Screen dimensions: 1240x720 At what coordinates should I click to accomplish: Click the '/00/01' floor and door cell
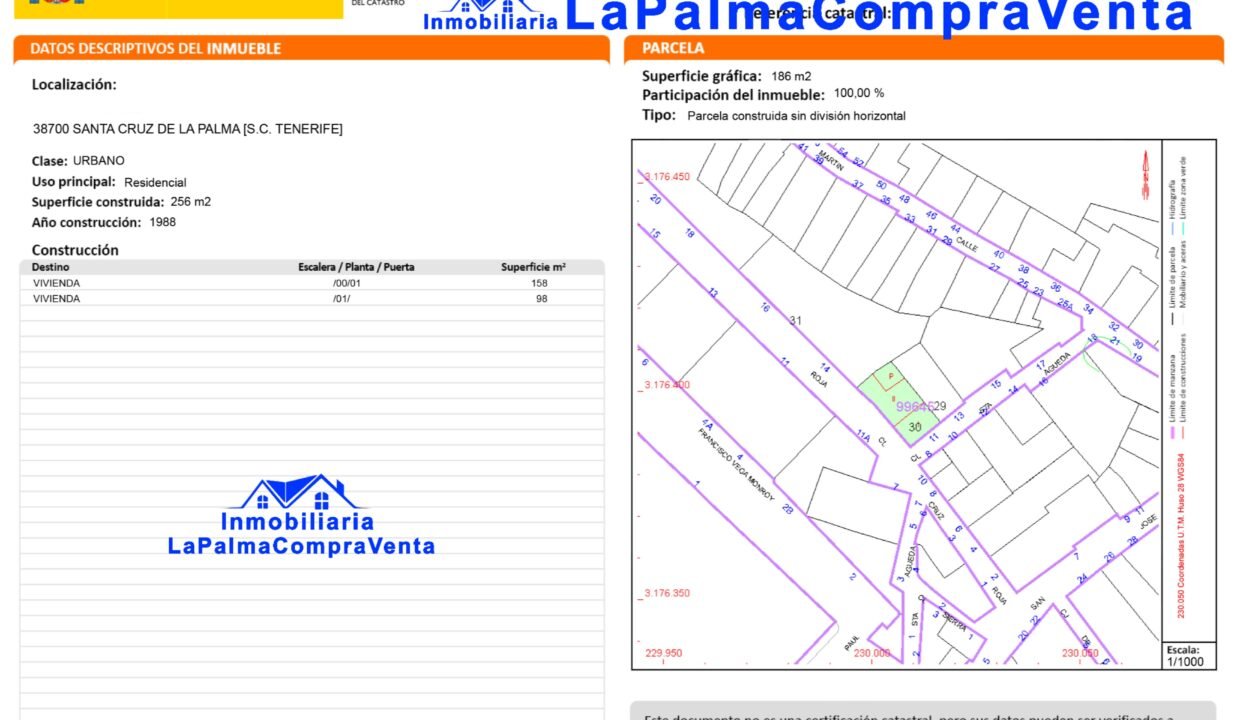[x=346, y=283]
